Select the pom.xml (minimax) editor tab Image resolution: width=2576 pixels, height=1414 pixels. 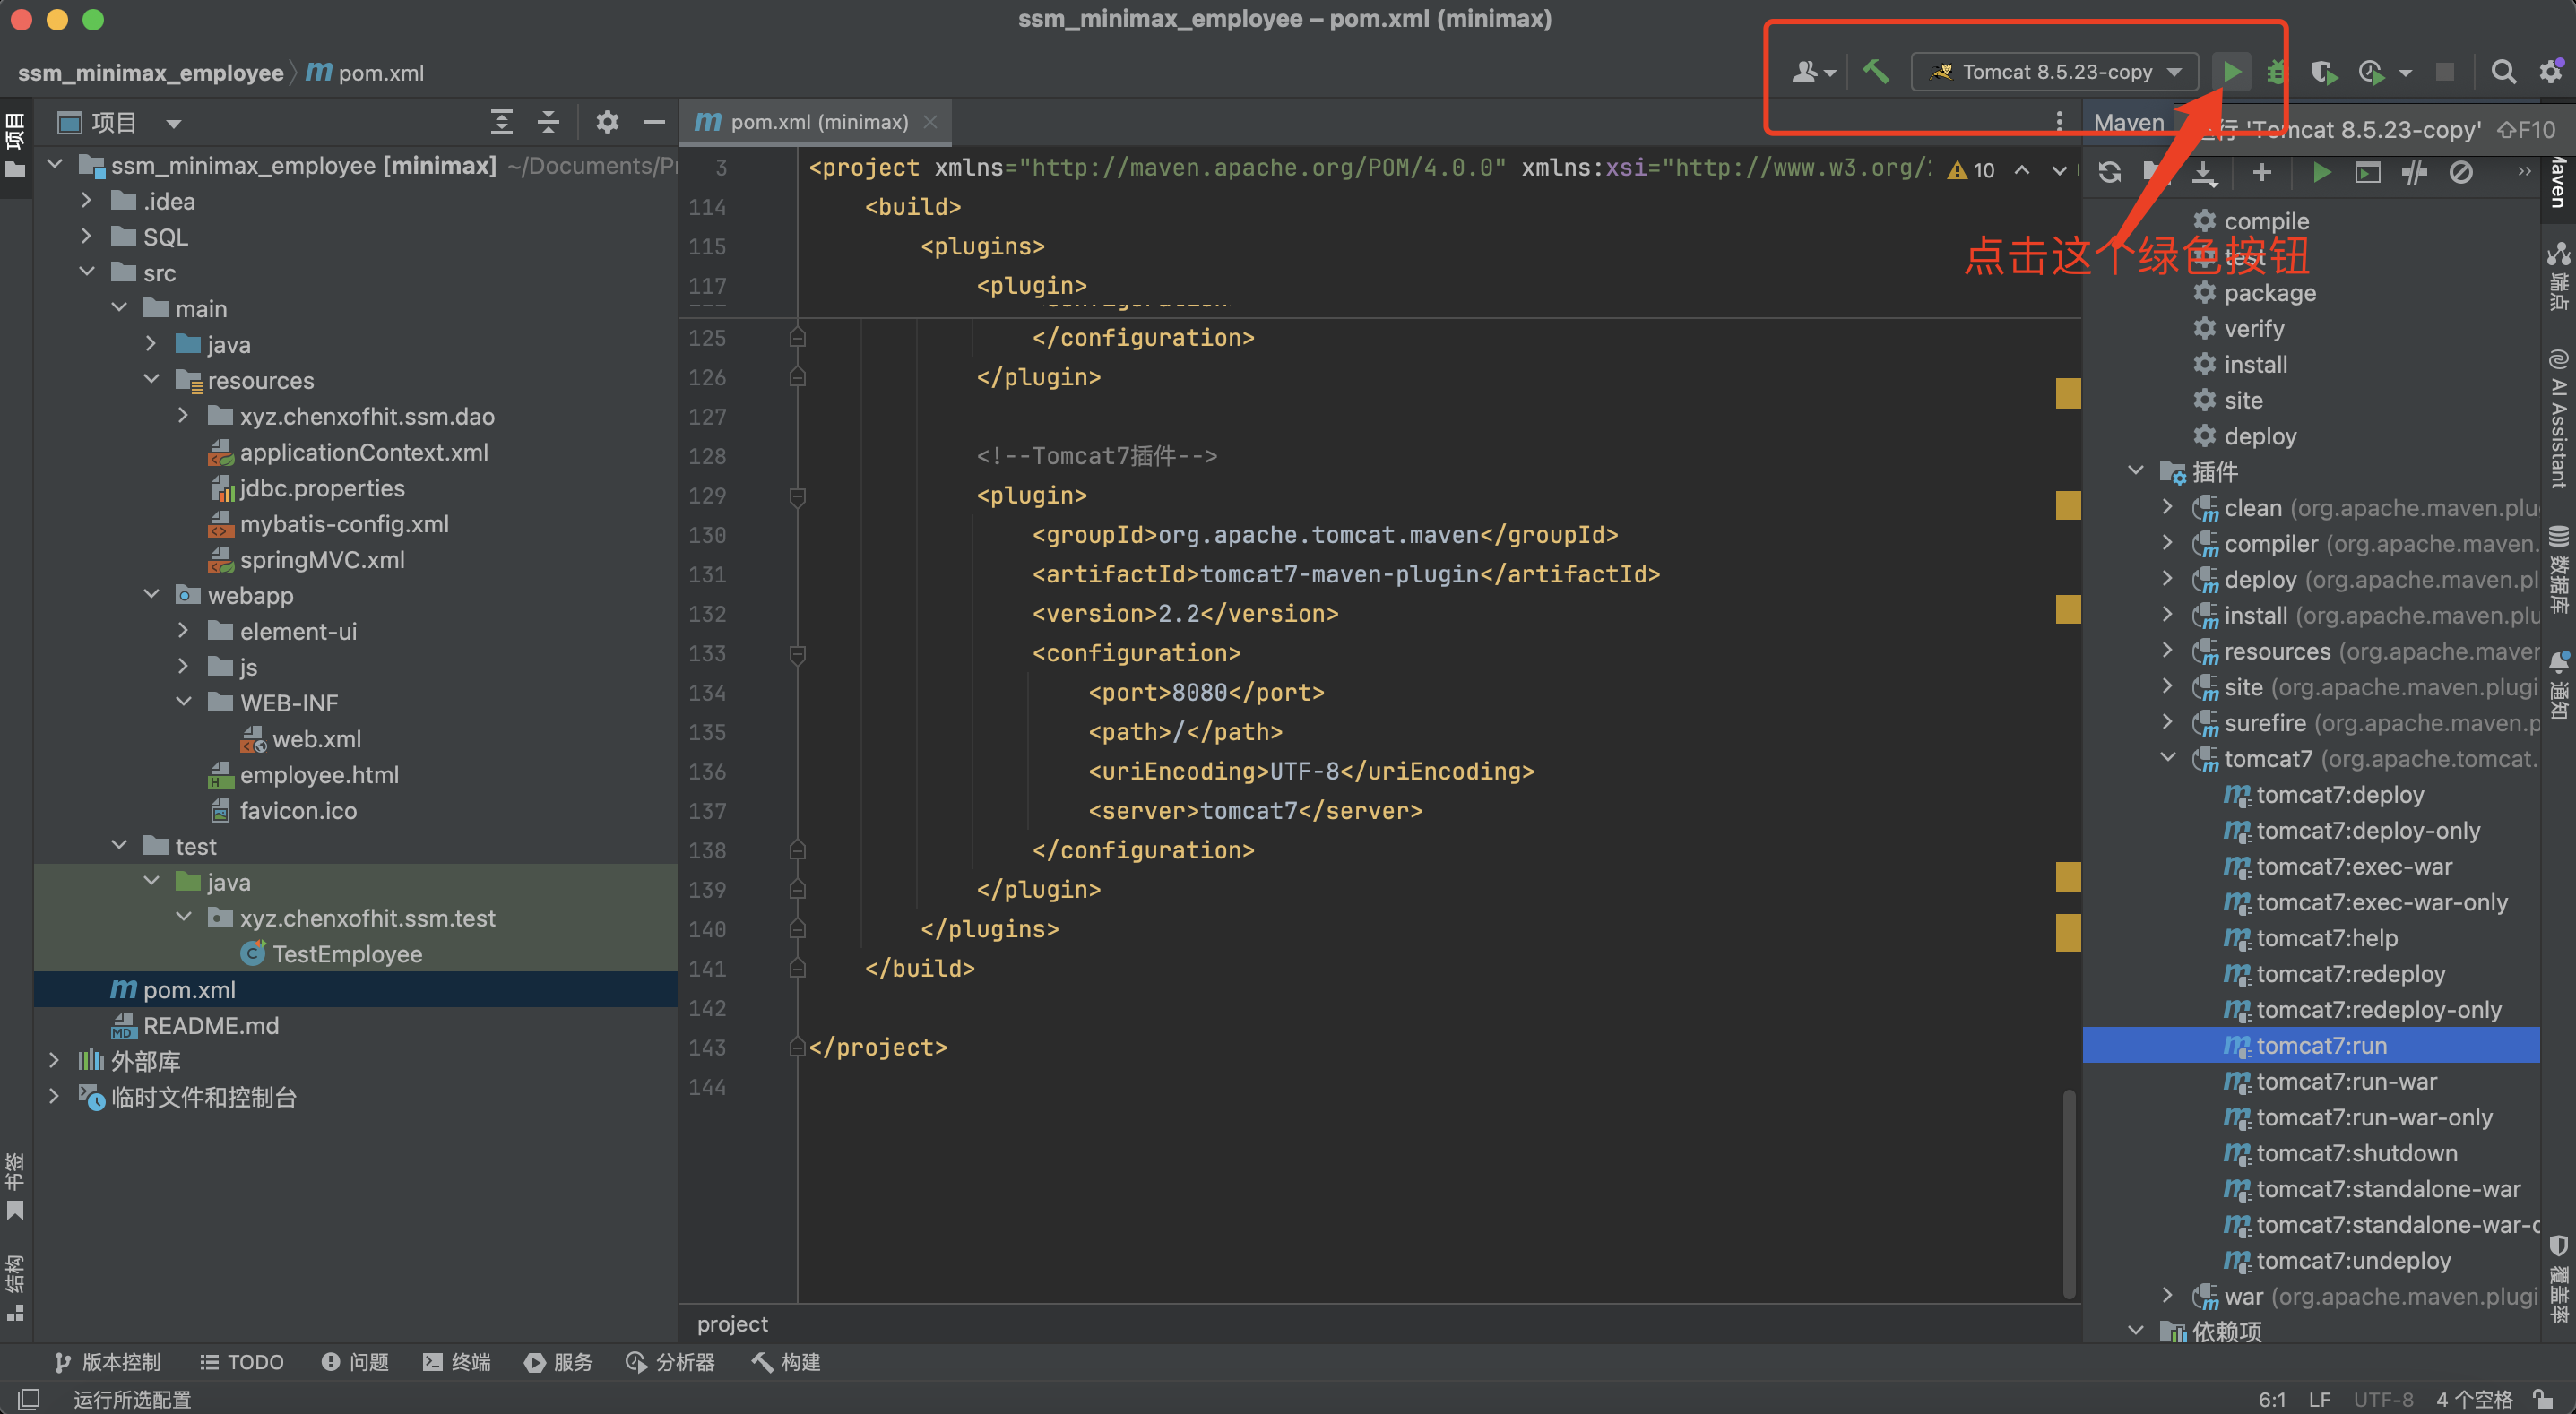pyautogui.click(x=818, y=122)
